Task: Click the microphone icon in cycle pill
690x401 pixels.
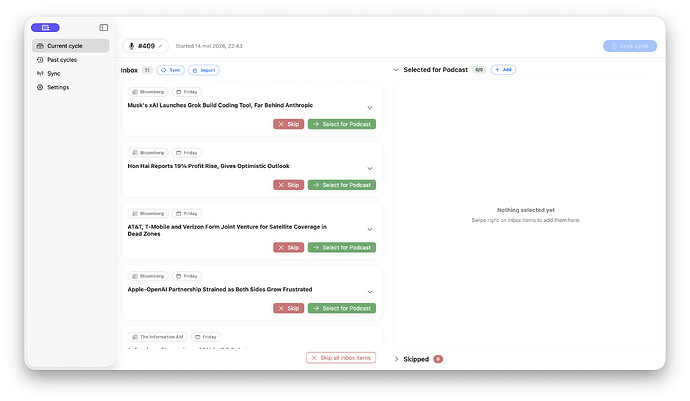Action: pyautogui.click(x=131, y=46)
